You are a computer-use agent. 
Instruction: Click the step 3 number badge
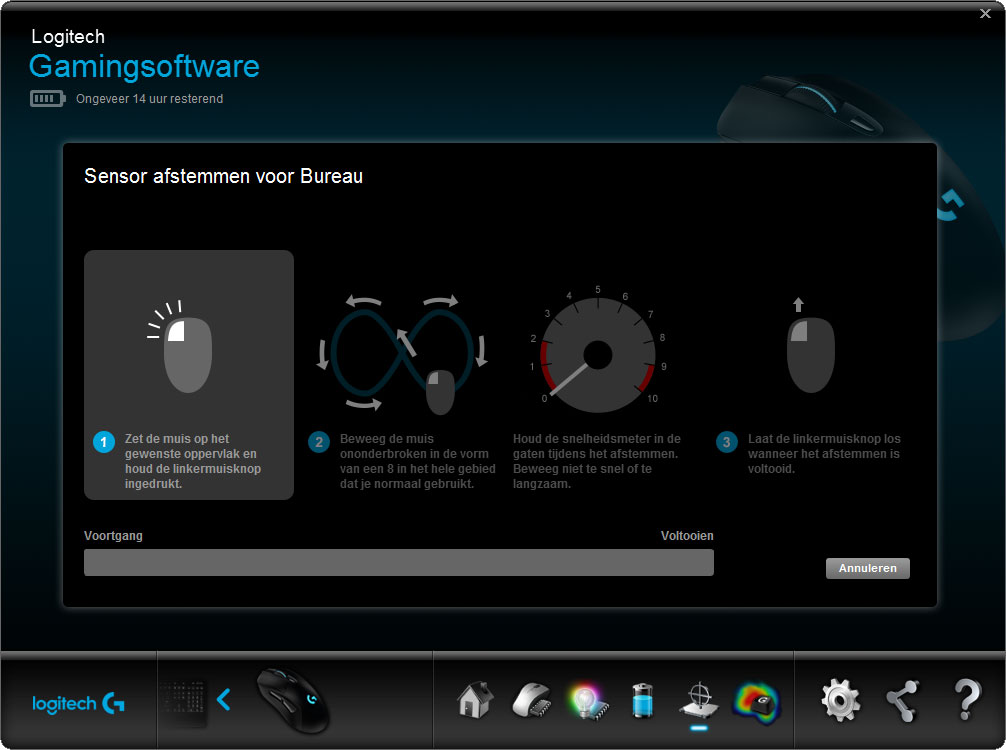coord(726,442)
